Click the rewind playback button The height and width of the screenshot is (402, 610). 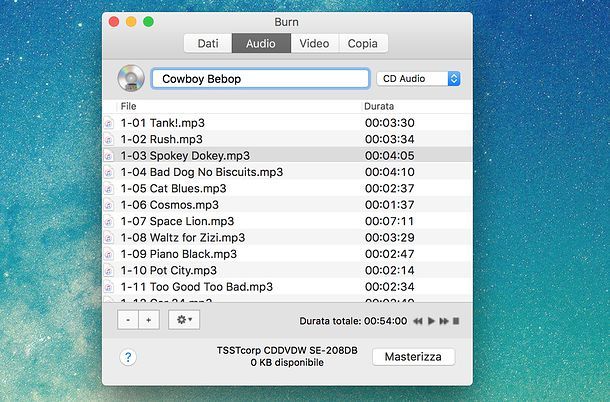pos(418,321)
